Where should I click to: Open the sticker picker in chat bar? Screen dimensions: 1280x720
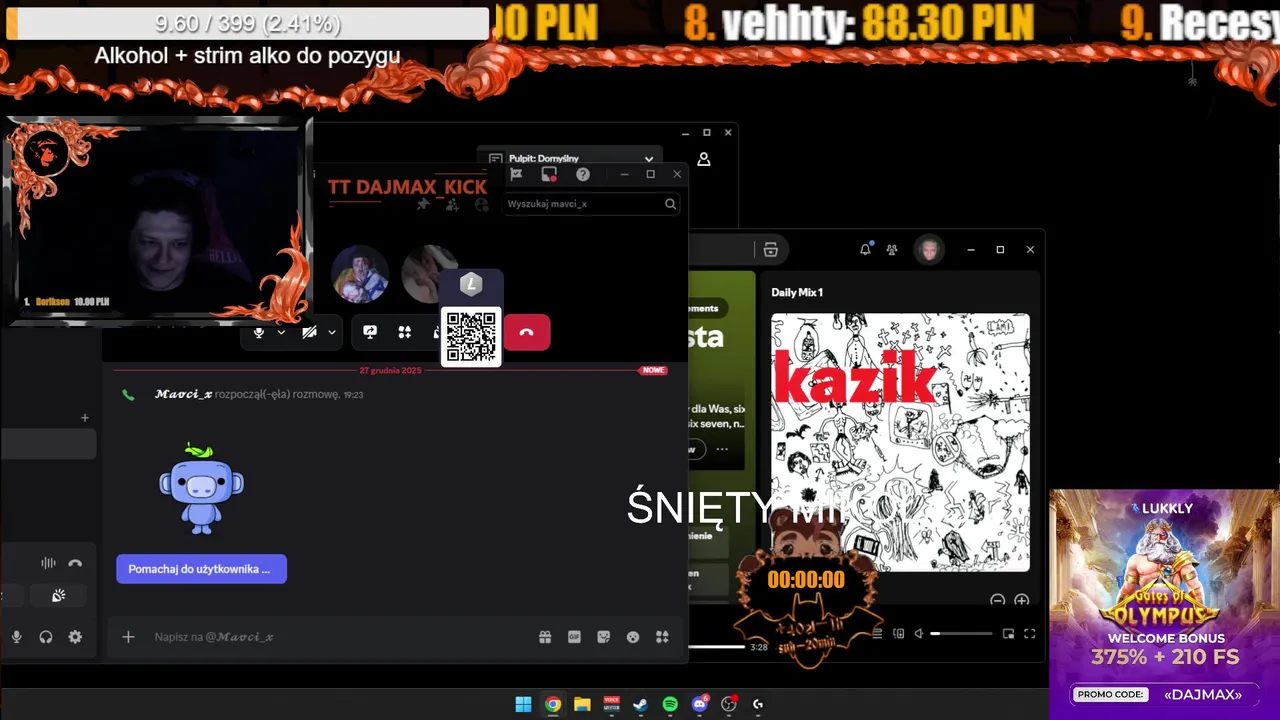pyautogui.click(x=603, y=637)
